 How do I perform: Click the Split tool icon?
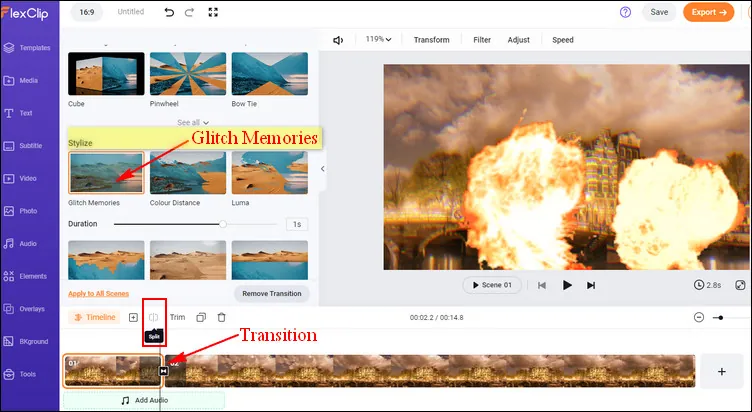pyautogui.click(x=153, y=318)
